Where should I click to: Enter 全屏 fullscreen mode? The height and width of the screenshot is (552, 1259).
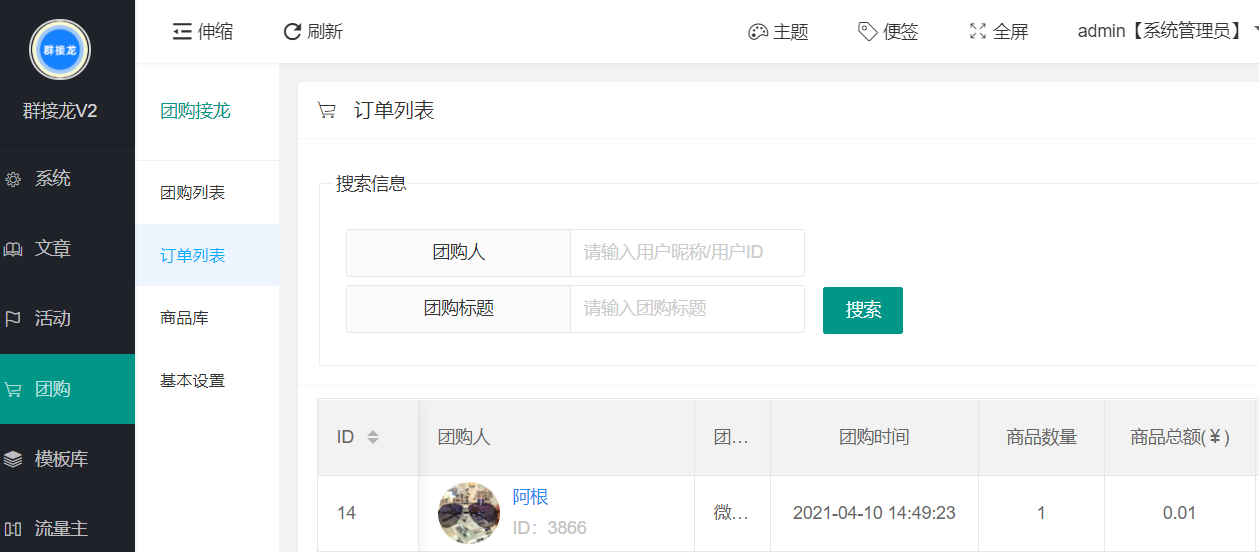tap(999, 32)
